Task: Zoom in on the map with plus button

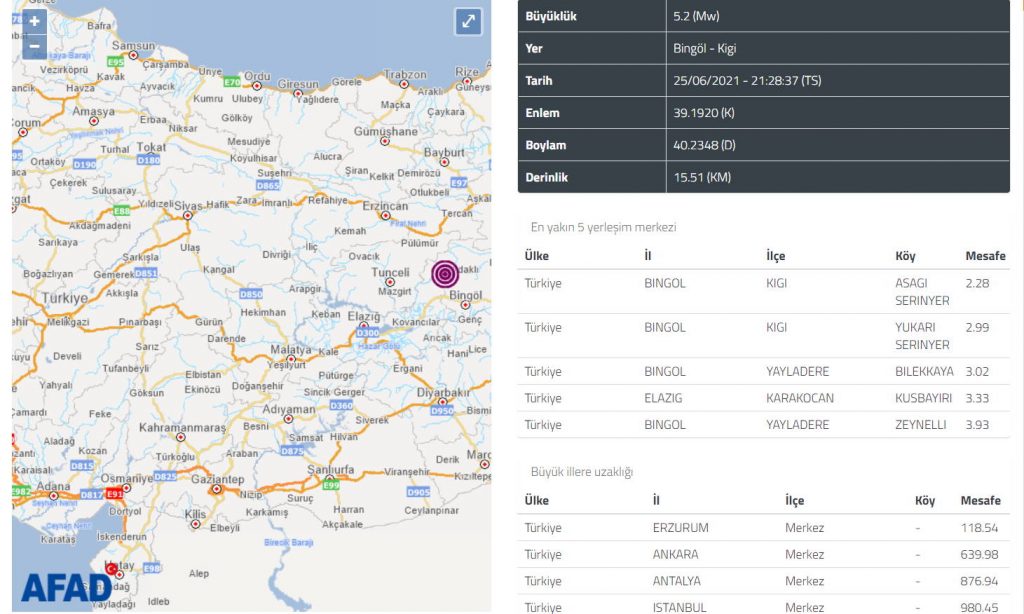Action: coord(35,21)
